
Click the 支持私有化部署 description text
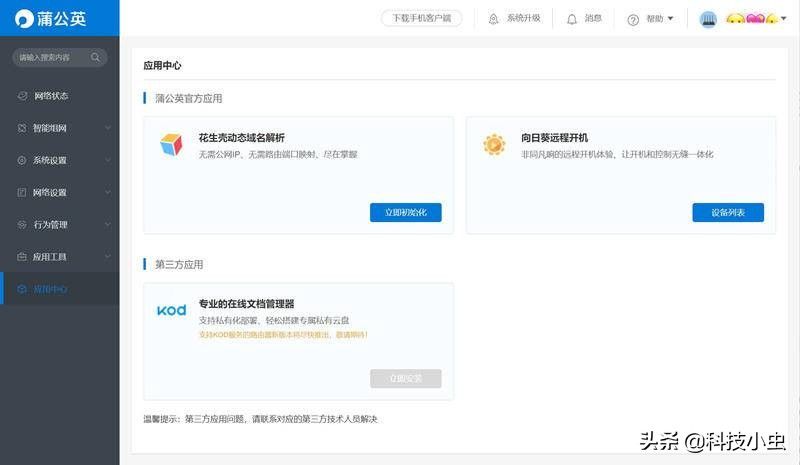(x=274, y=320)
